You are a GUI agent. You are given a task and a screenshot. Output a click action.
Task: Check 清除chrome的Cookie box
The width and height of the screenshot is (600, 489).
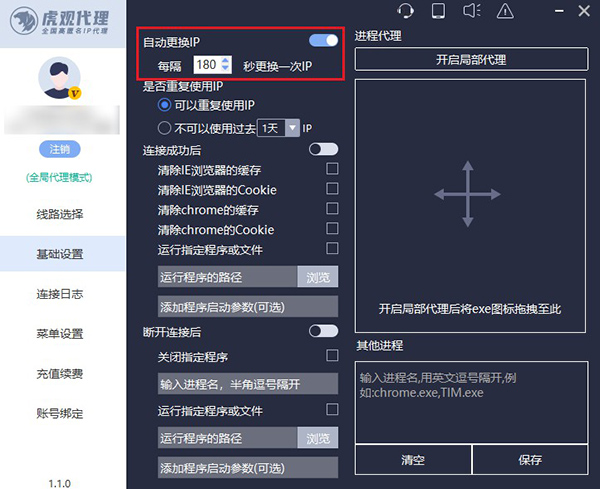[x=332, y=228]
